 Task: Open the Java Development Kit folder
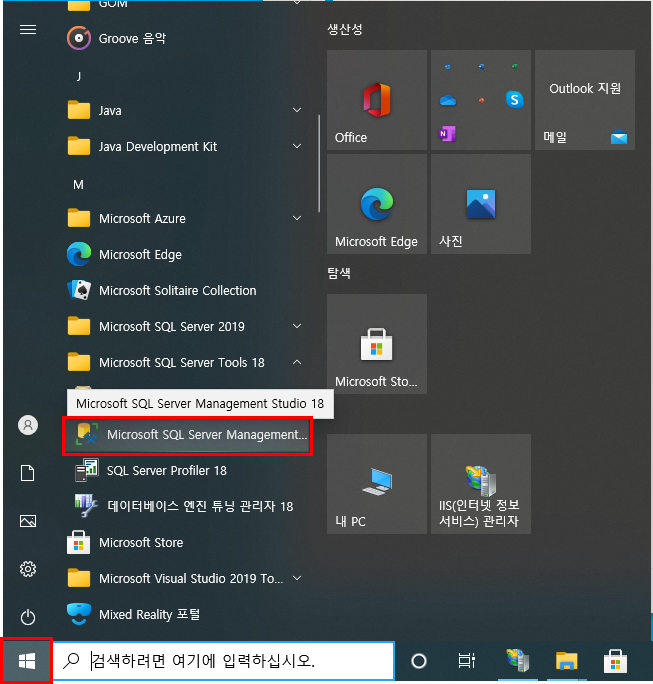point(185,147)
